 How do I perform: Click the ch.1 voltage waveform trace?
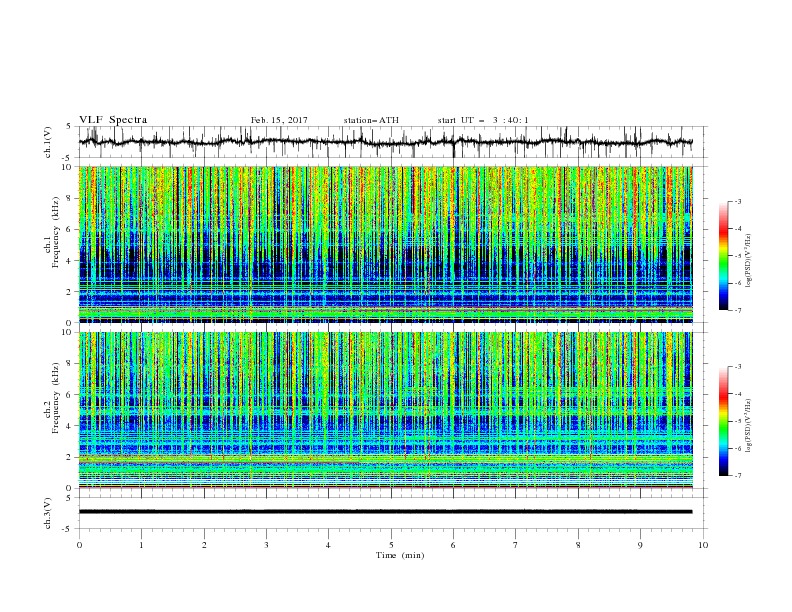pos(385,142)
